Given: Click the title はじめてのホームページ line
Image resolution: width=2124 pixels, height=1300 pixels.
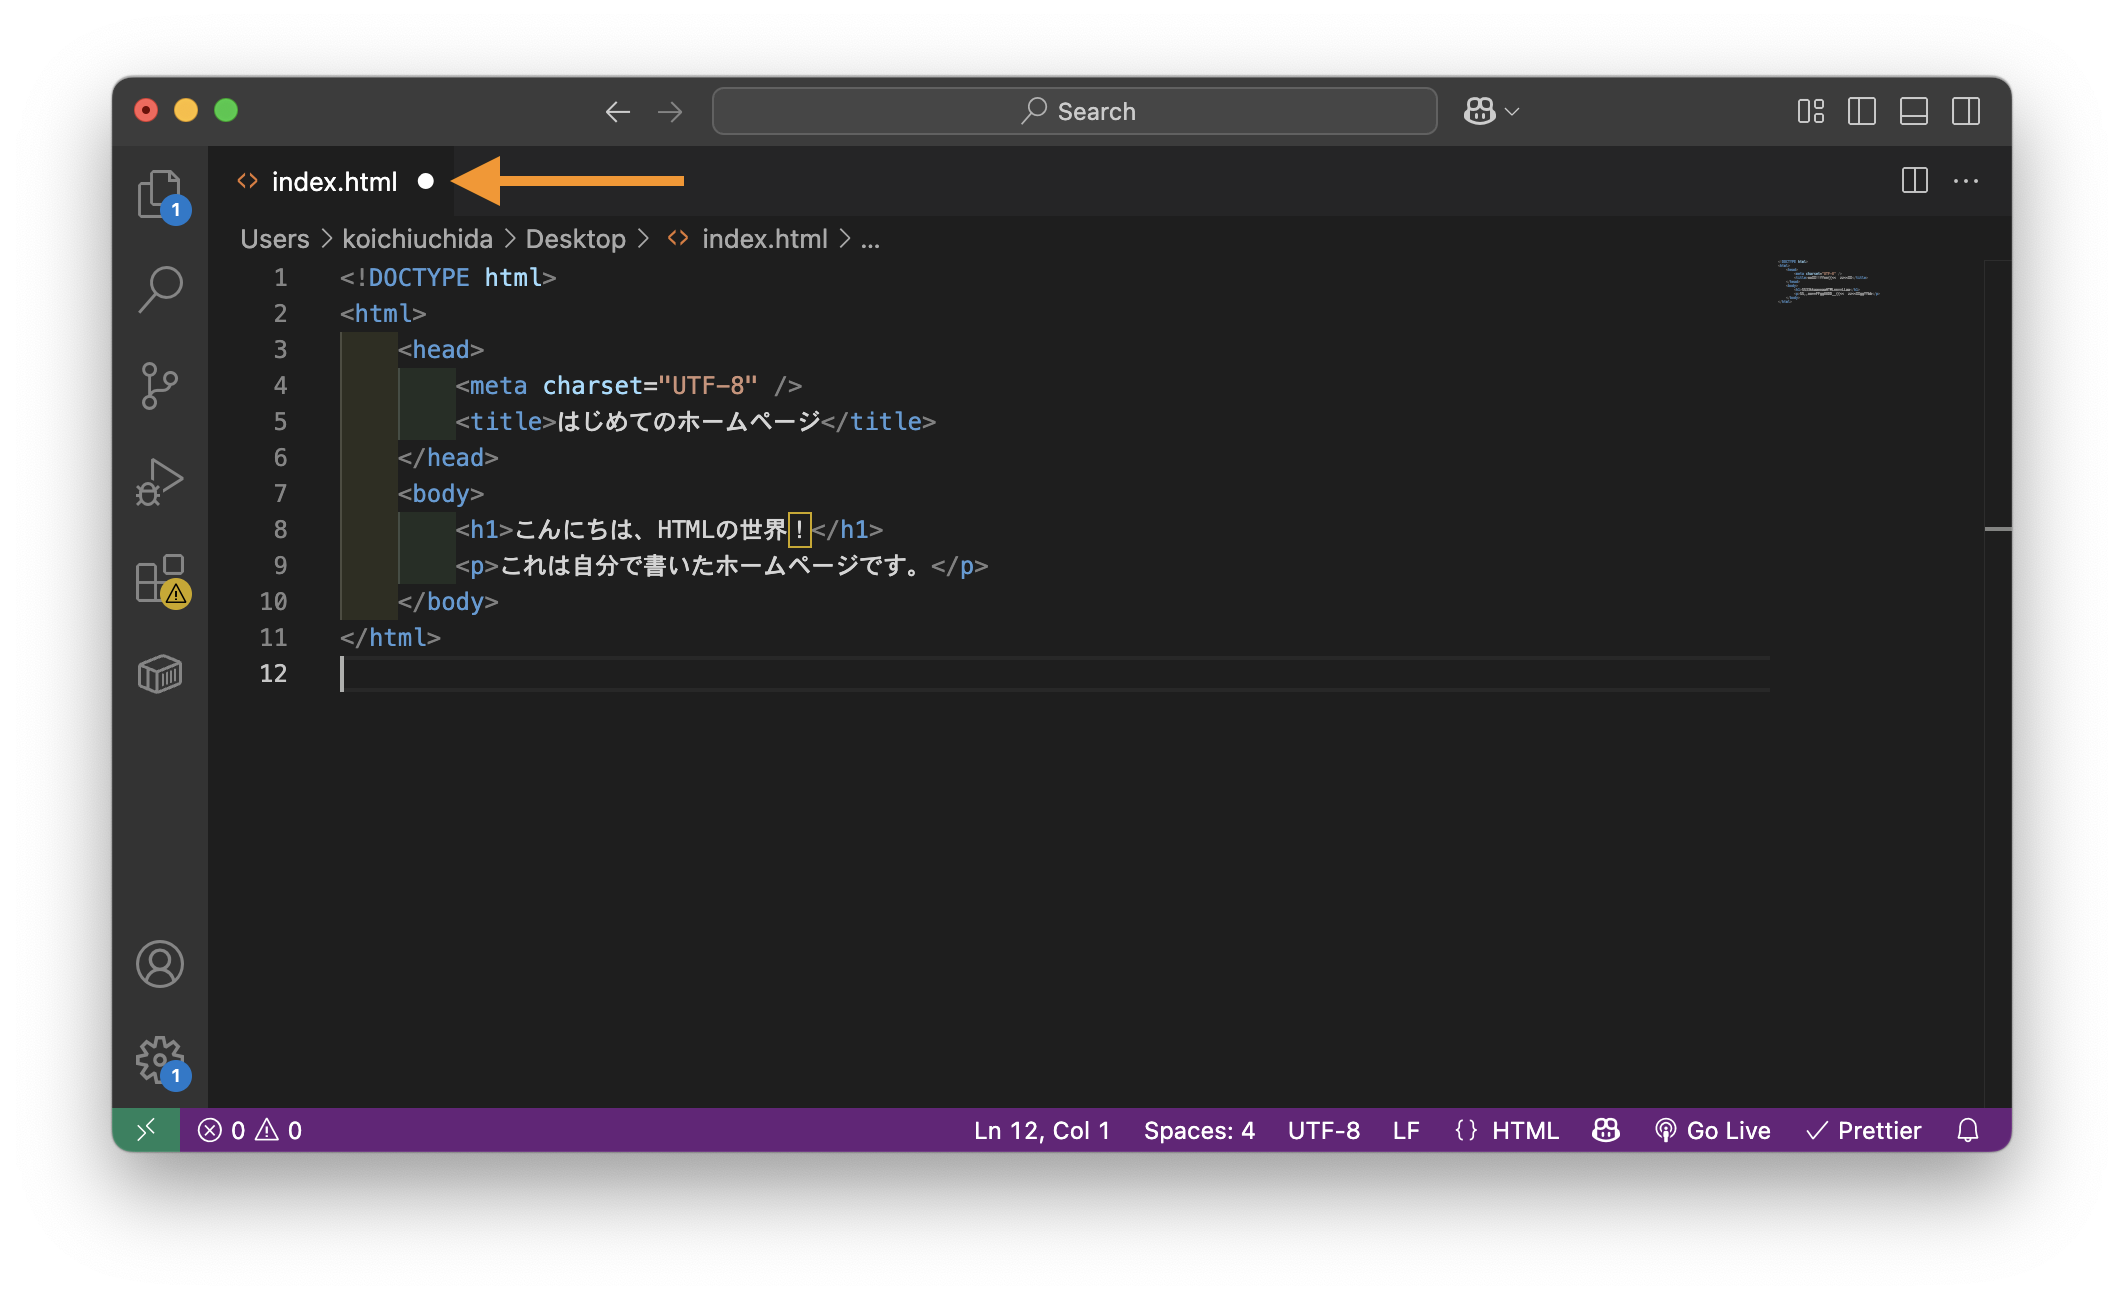Looking at the screenshot, I should click(696, 421).
